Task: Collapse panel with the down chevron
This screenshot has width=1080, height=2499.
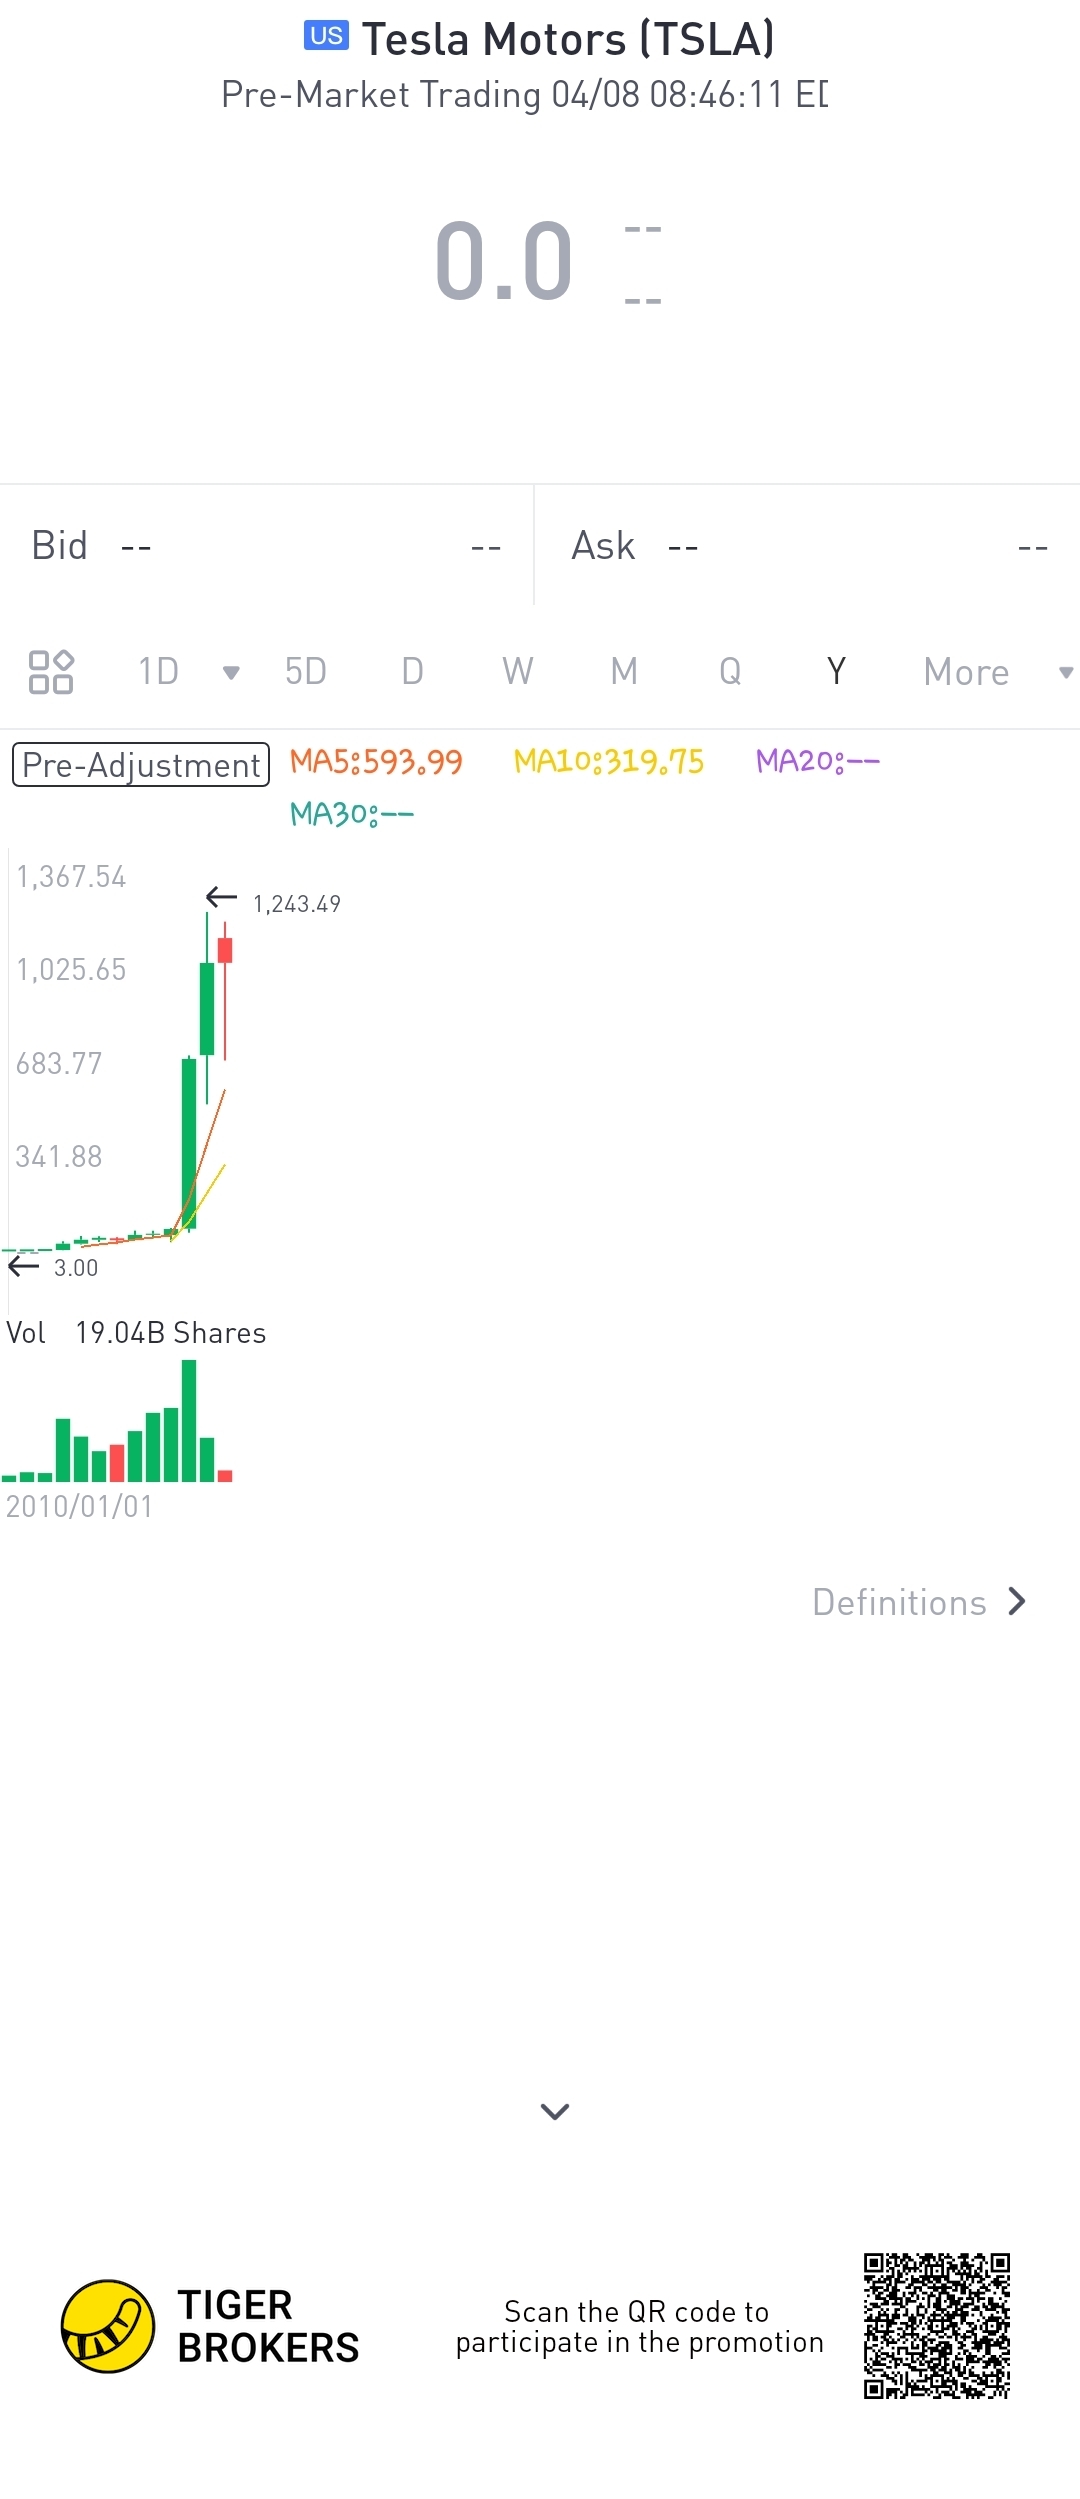Action: click(555, 2111)
